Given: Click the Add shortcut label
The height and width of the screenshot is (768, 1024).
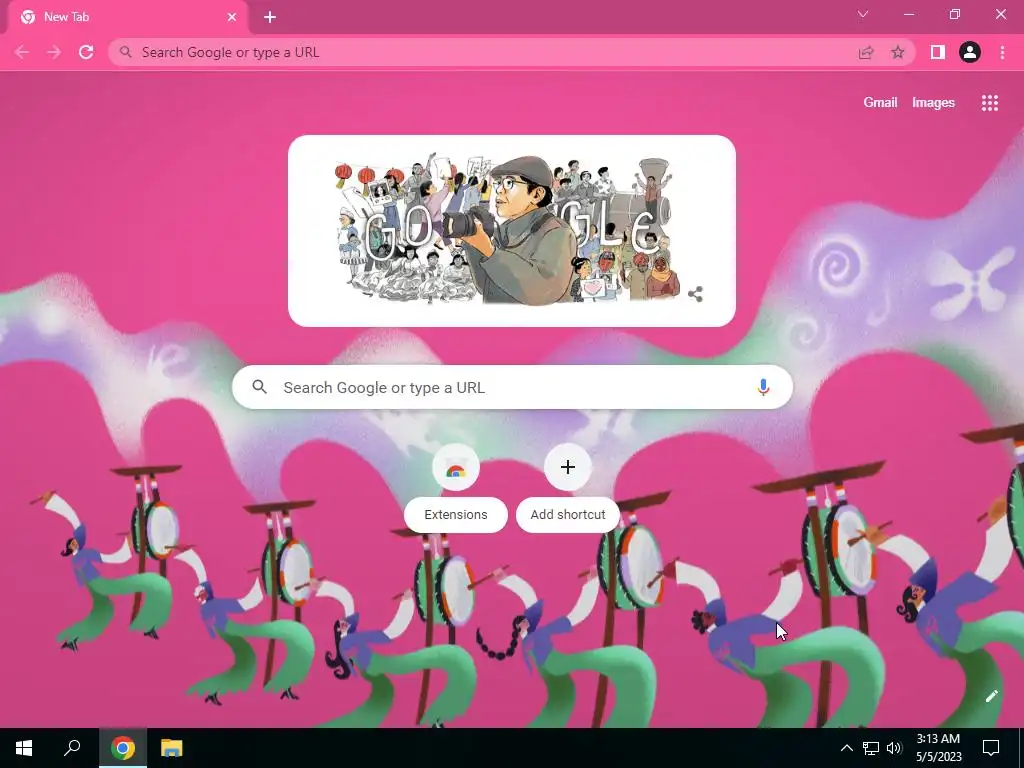Looking at the screenshot, I should 568,515.
